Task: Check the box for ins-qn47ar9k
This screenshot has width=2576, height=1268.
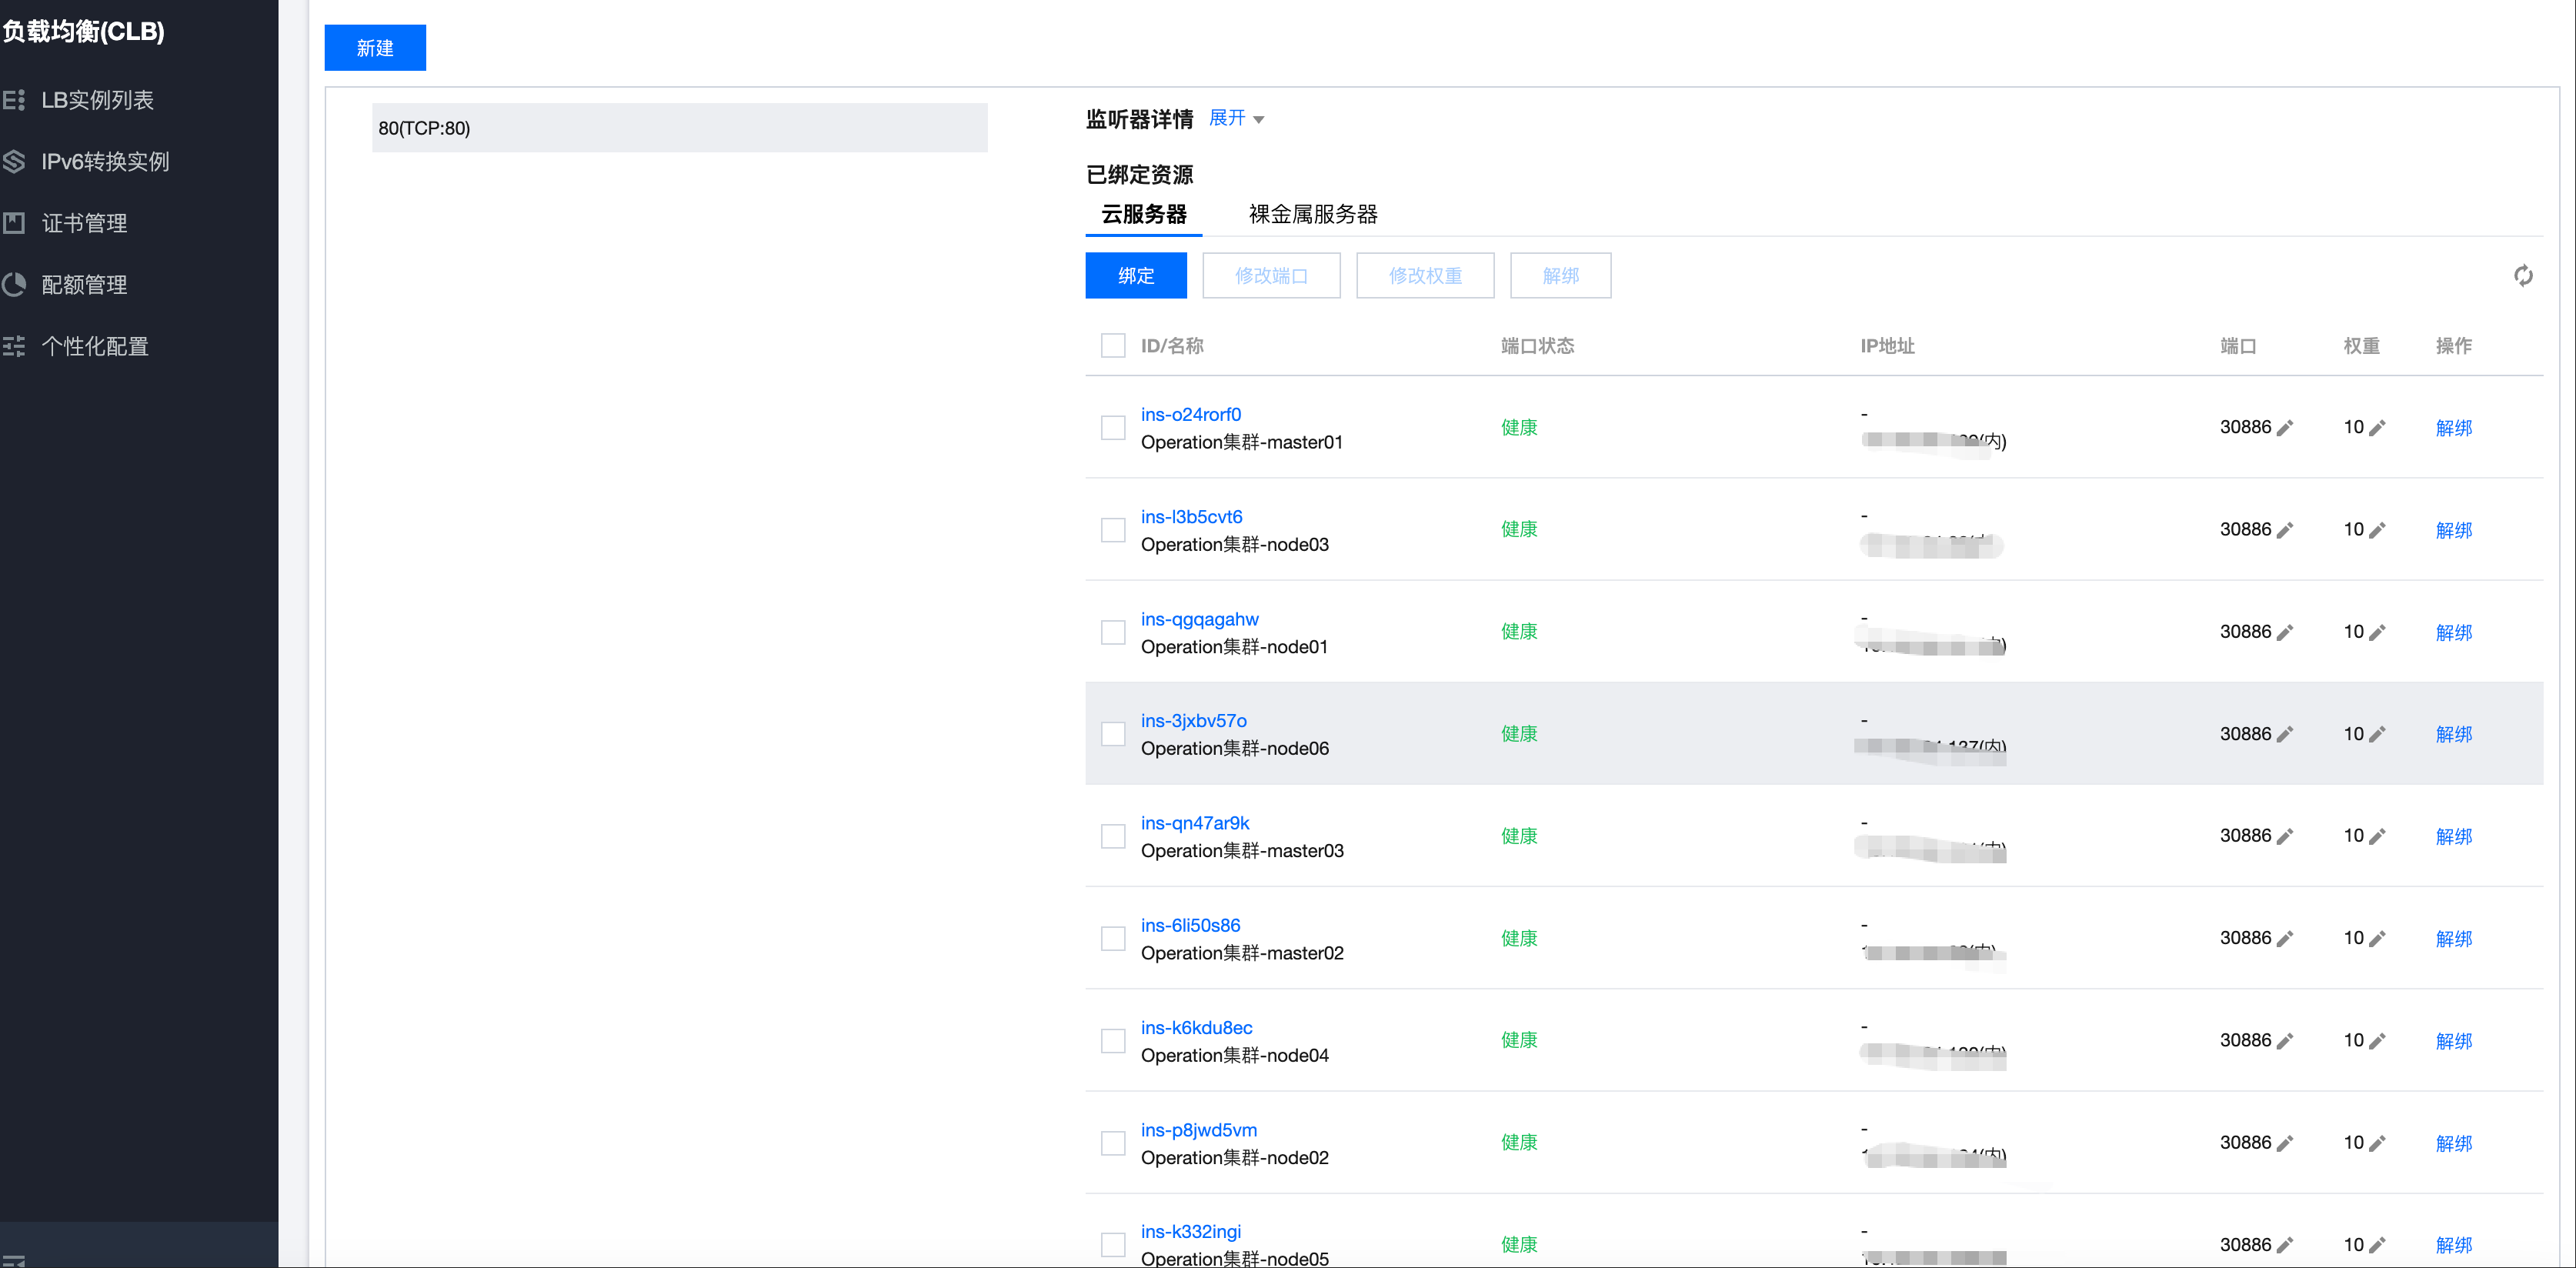Action: click(1113, 836)
